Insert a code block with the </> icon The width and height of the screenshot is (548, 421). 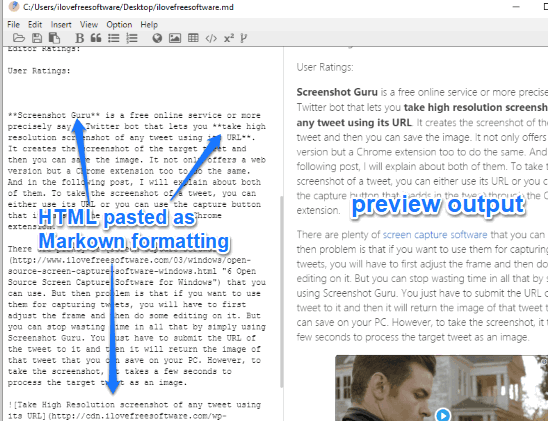point(211,38)
